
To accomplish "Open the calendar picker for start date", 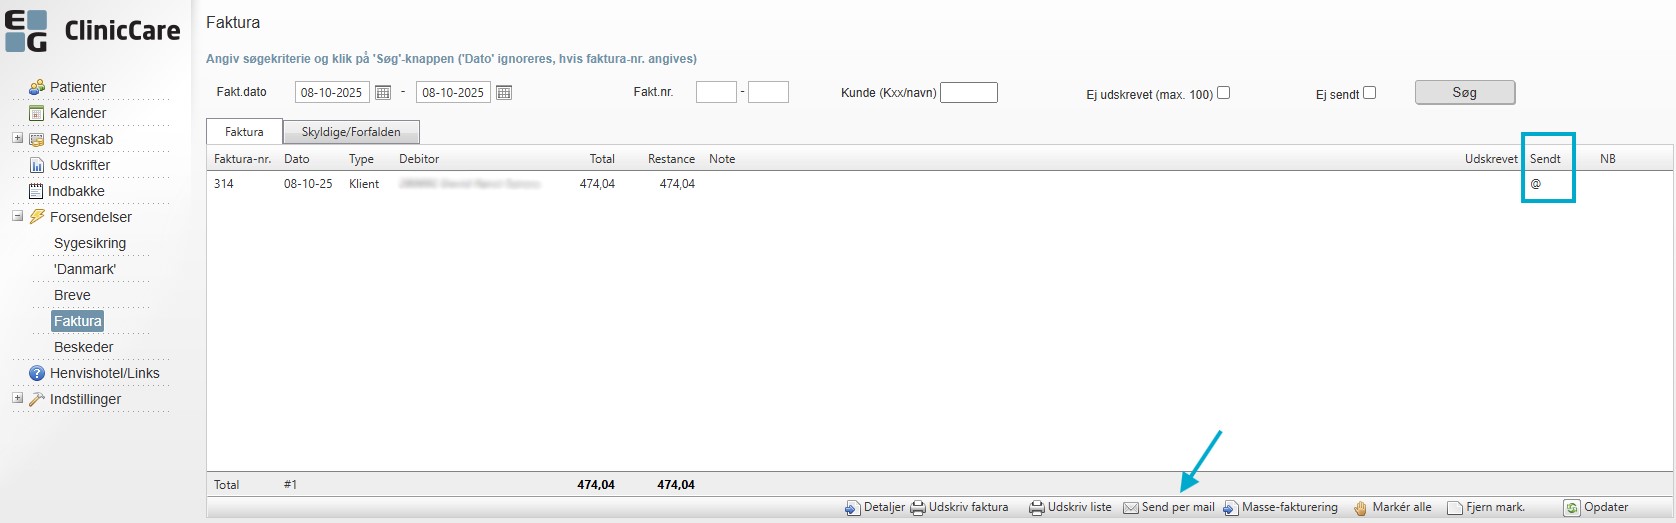I will (x=383, y=93).
